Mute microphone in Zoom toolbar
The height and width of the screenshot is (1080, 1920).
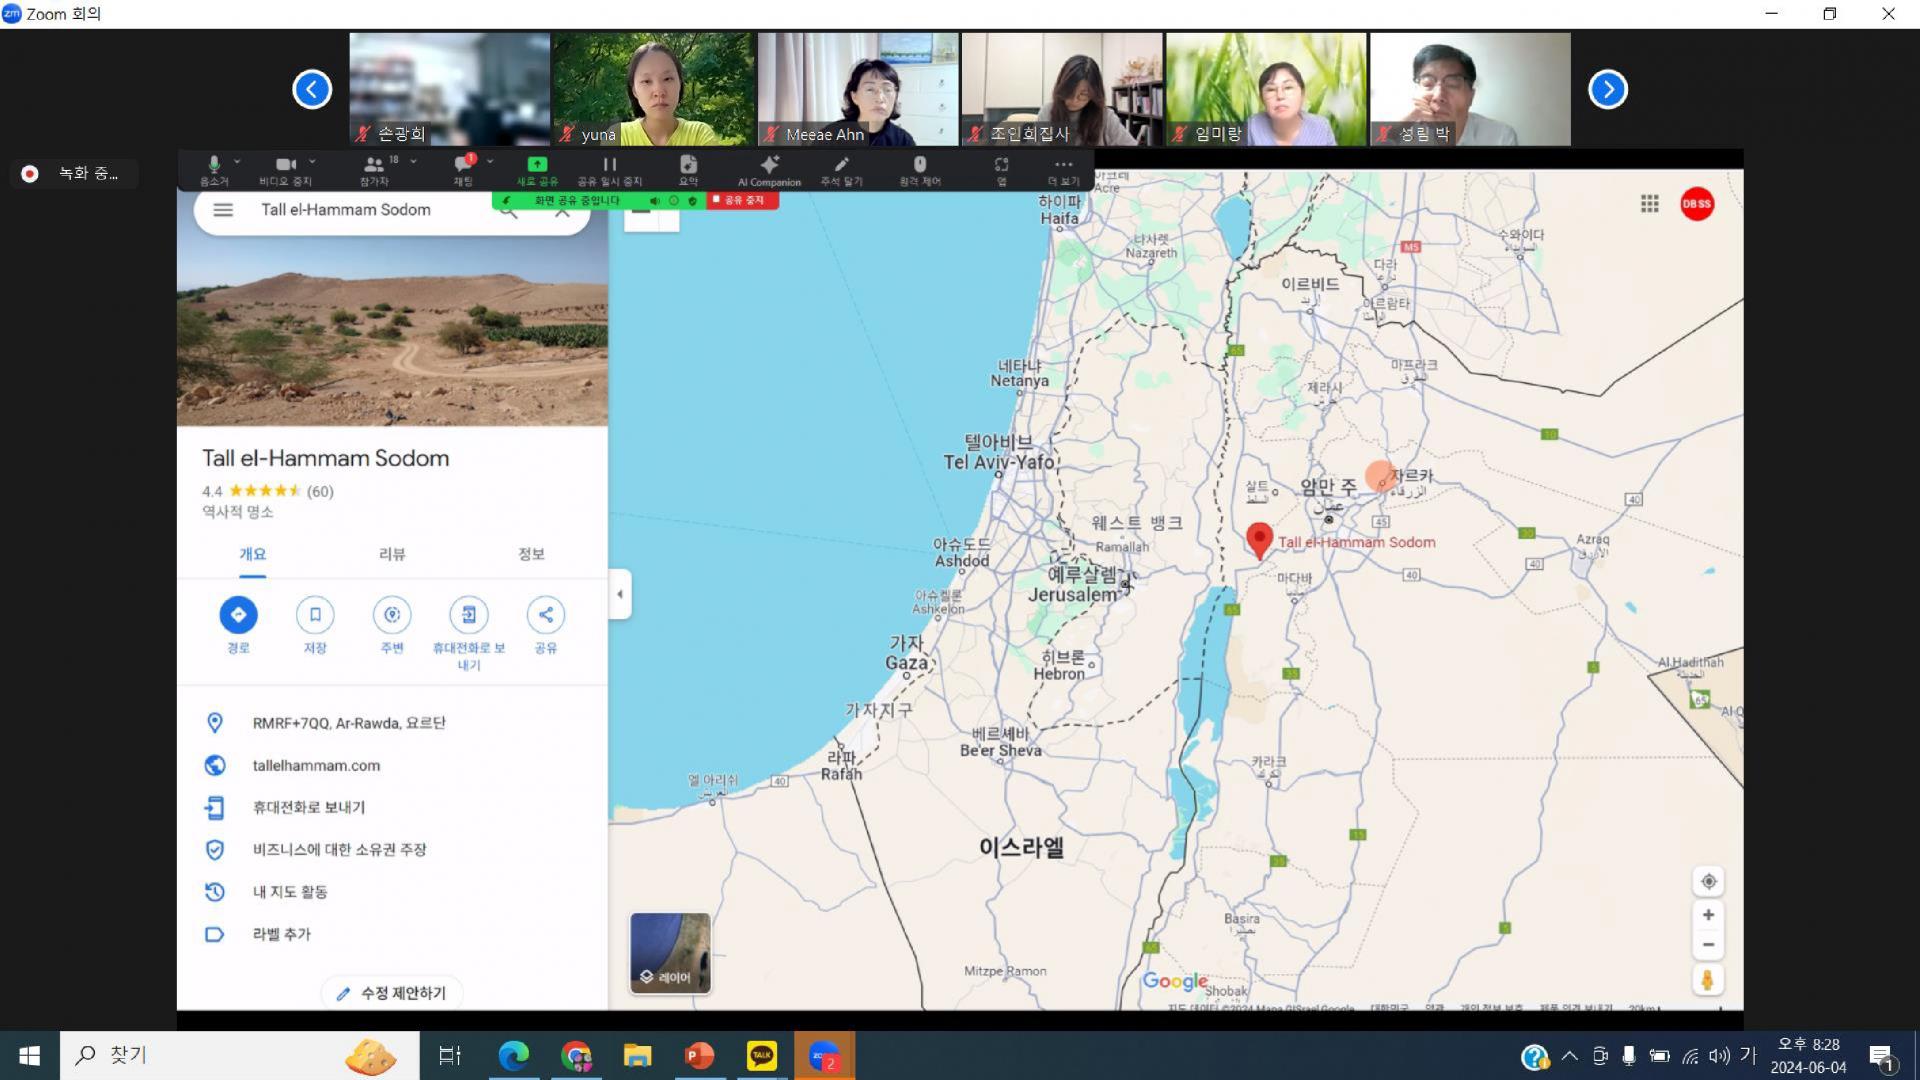213,166
